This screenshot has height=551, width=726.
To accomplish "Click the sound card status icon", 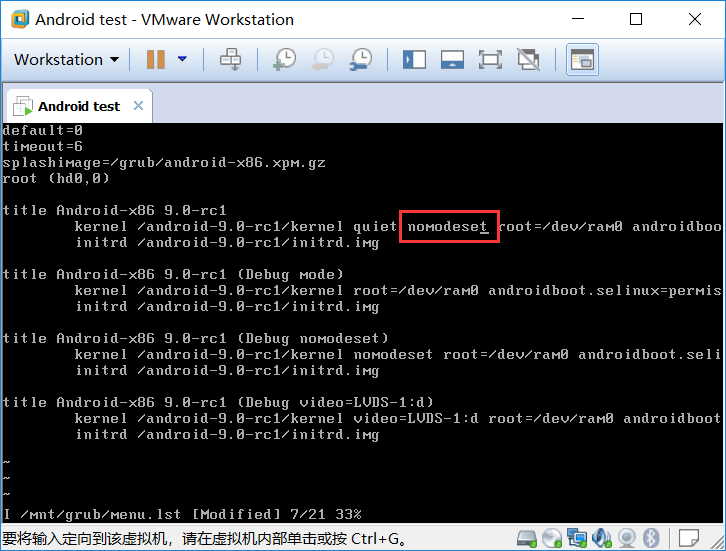I will (x=602, y=538).
